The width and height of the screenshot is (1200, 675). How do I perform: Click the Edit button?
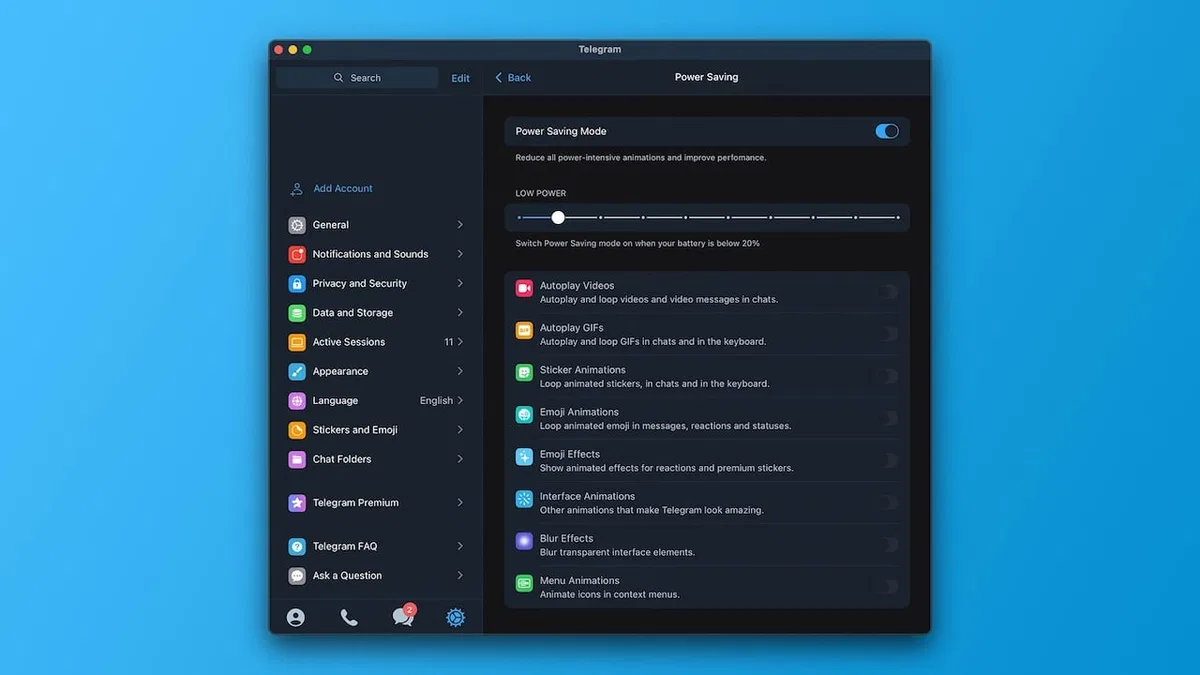click(x=460, y=78)
